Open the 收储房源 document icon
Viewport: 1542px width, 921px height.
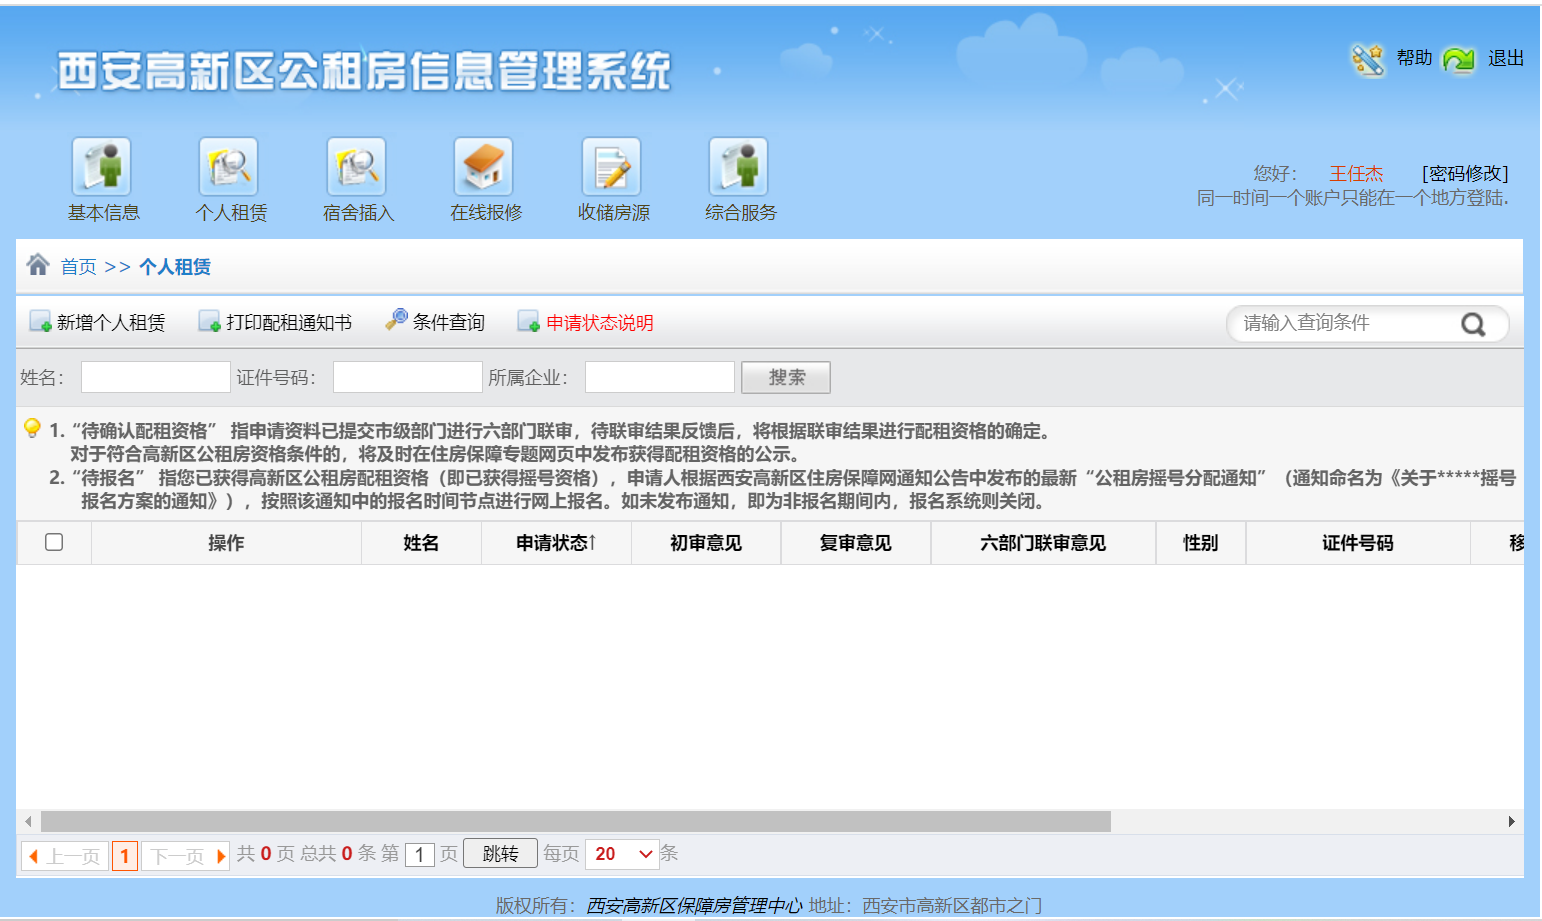(x=612, y=166)
